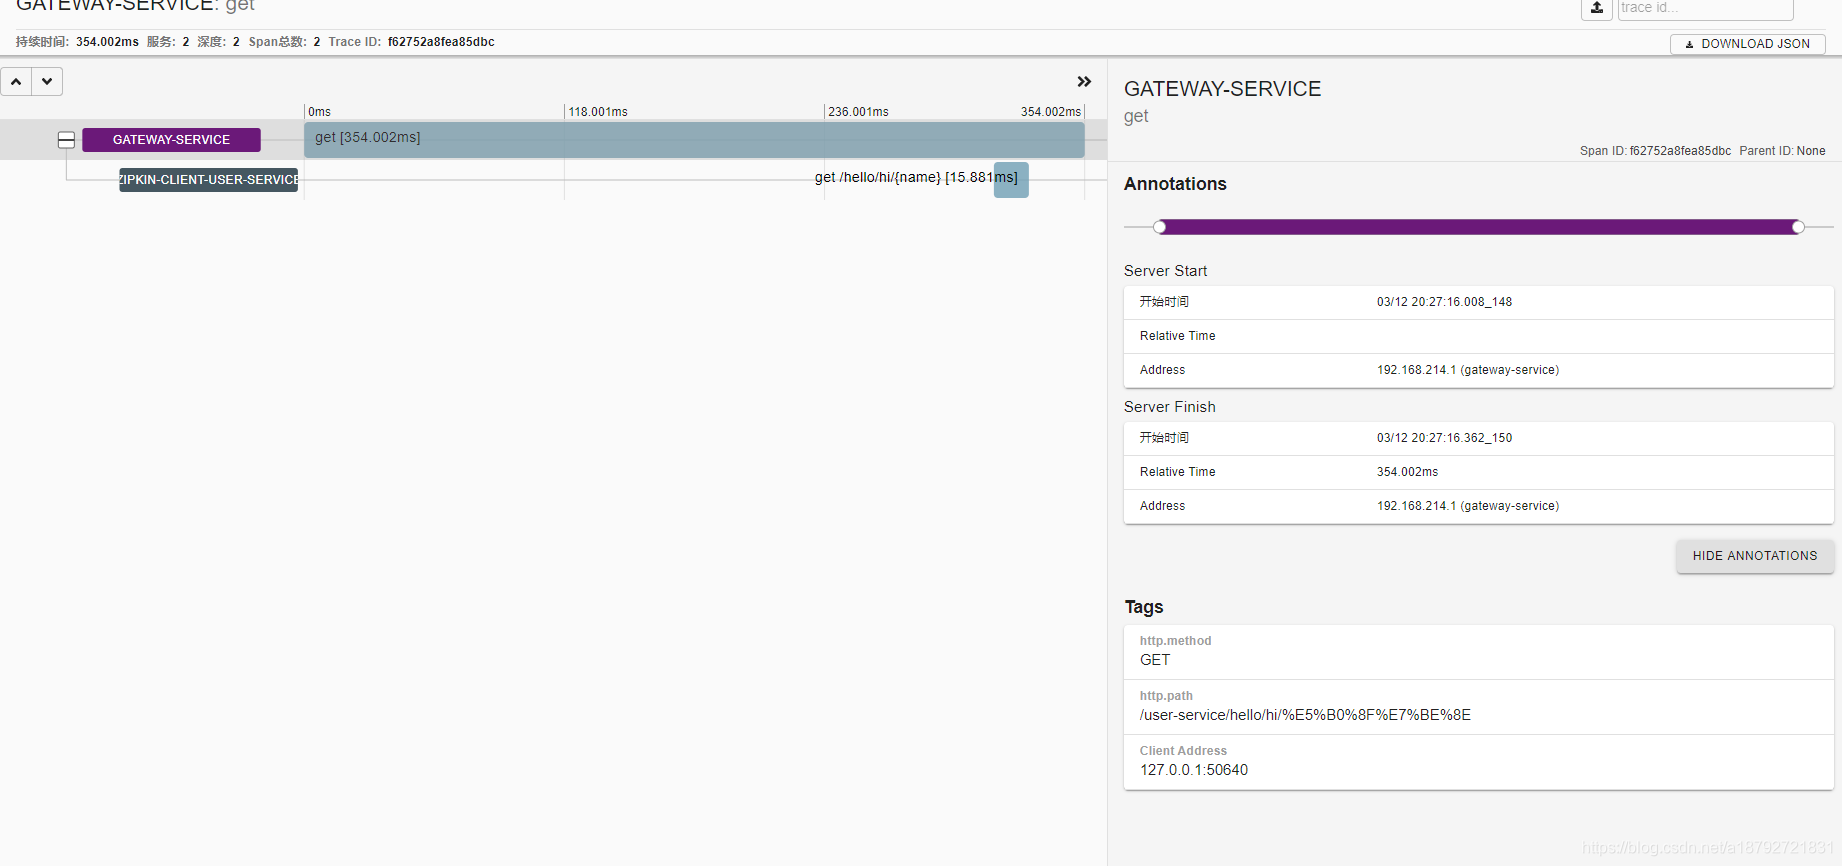Screen dimensions: 1842x866
Task: Click the 118.001ms timeline tick label
Action: (x=598, y=112)
